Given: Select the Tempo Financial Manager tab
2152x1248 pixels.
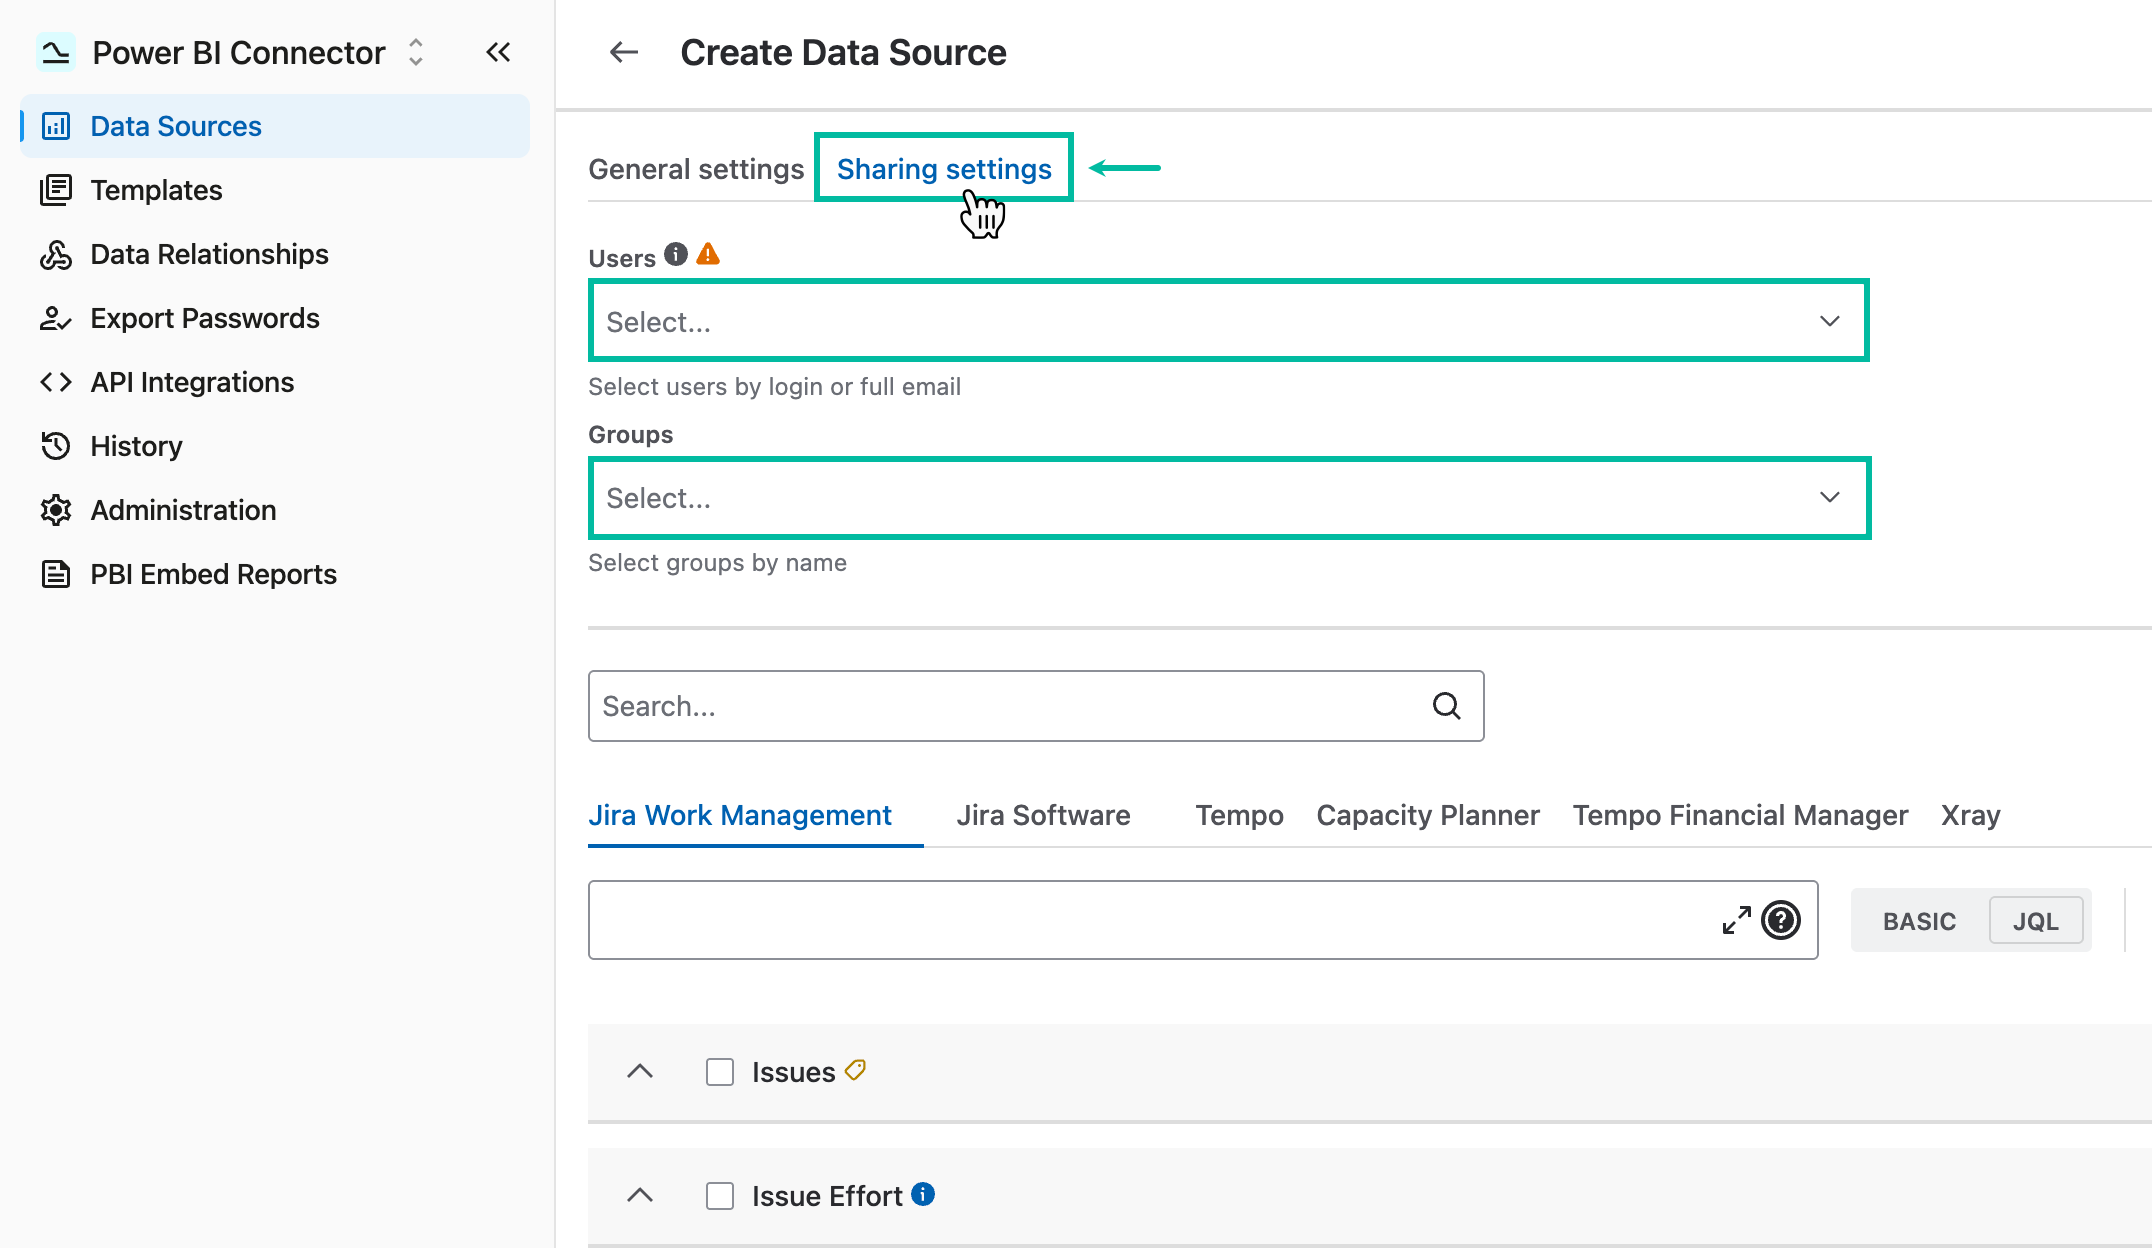Looking at the screenshot, I should pyautogui.click(x=1740, y=815).
